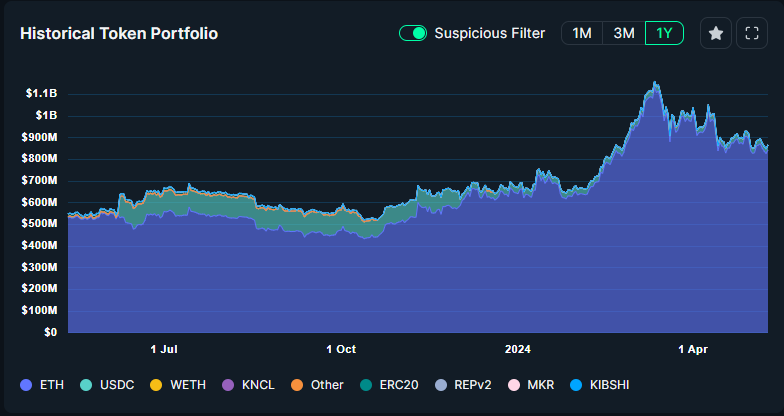Select the 1M time range tab
Viewport: 784px width, 416px height.
click(x=581, y=33)
